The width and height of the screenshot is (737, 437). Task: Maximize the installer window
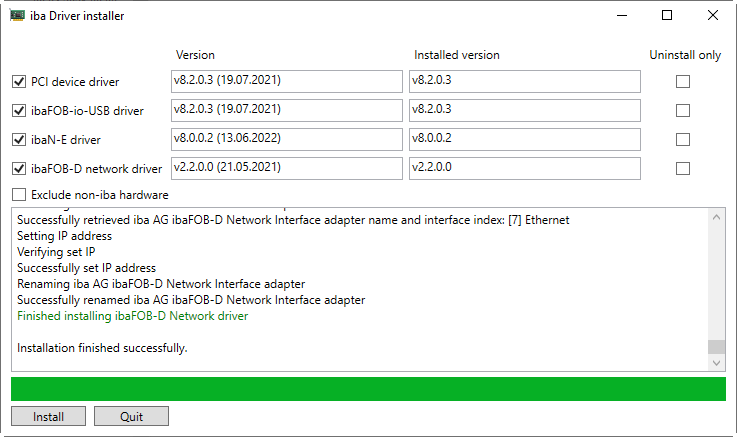click(667, 16)
